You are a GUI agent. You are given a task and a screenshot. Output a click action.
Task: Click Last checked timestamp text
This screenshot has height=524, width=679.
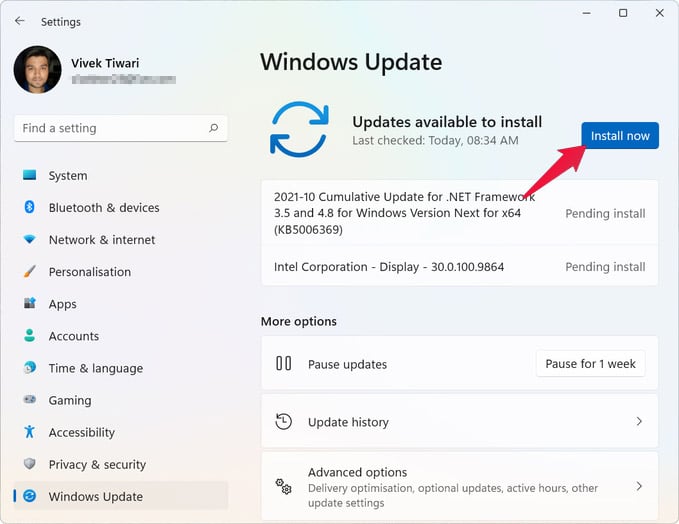click(435, 140)
